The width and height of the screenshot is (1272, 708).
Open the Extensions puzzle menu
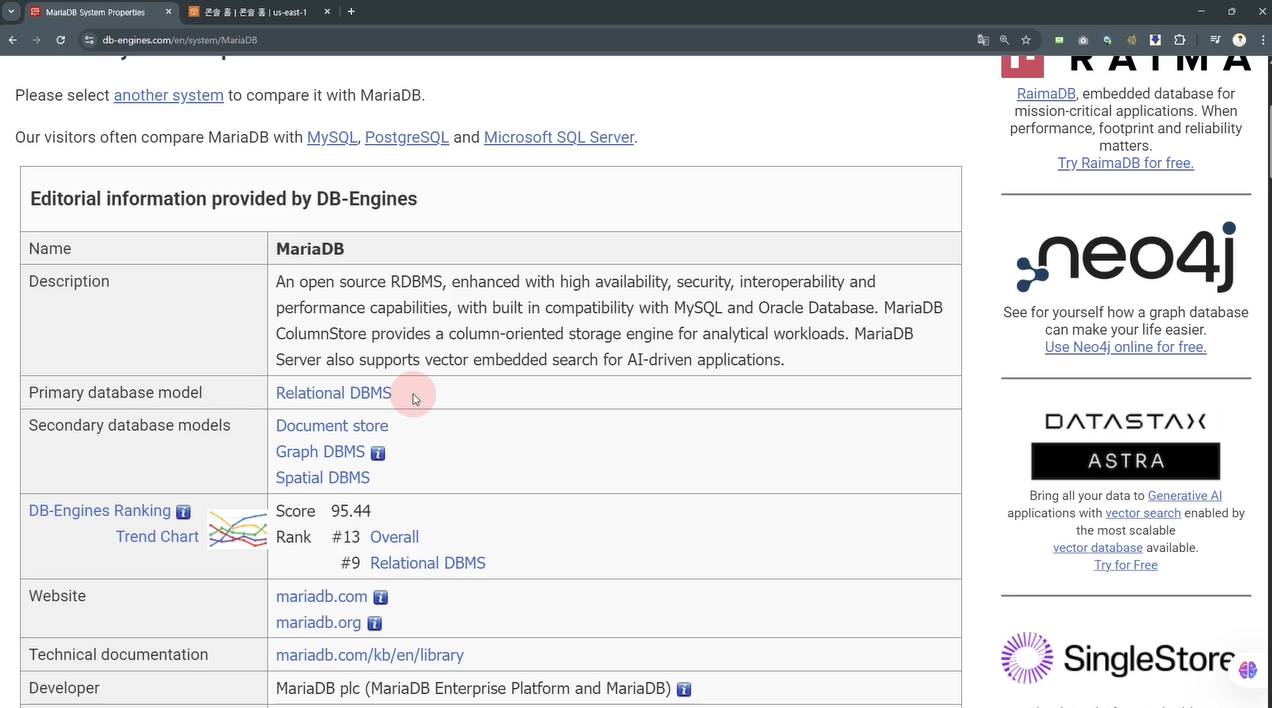(1180, 40)
